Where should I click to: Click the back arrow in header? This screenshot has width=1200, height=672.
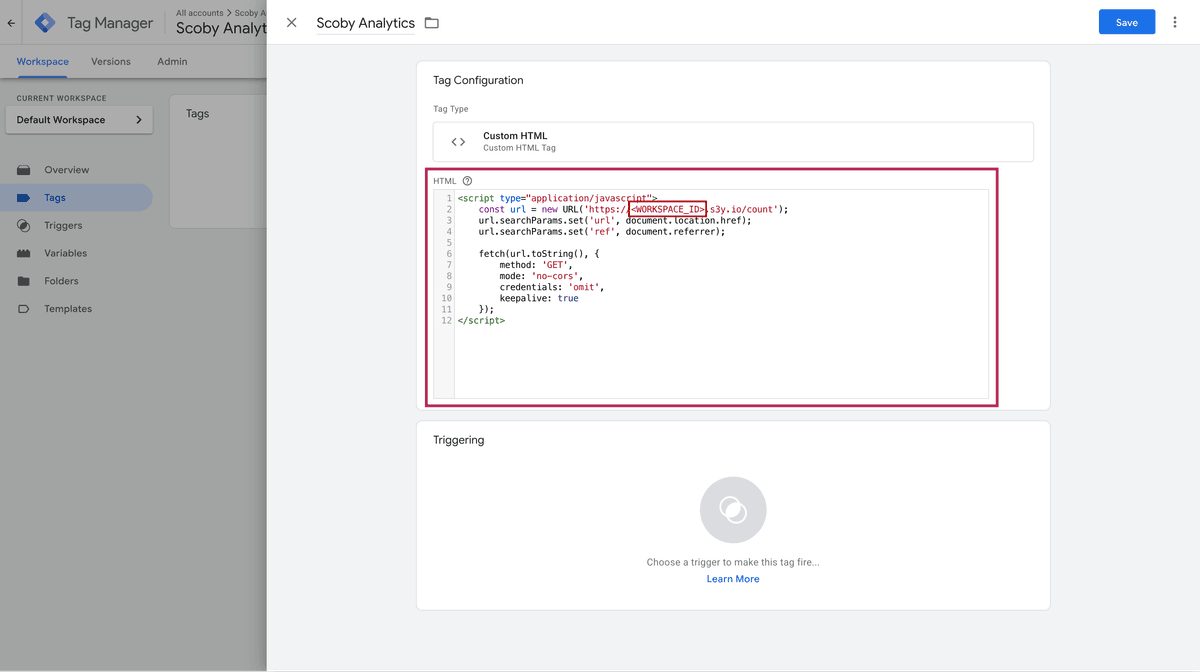click(11, 23)
